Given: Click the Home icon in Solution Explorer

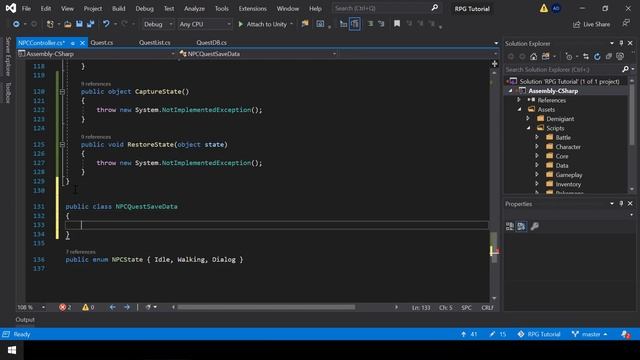Looking at the screenshot, I should [533, 57].
